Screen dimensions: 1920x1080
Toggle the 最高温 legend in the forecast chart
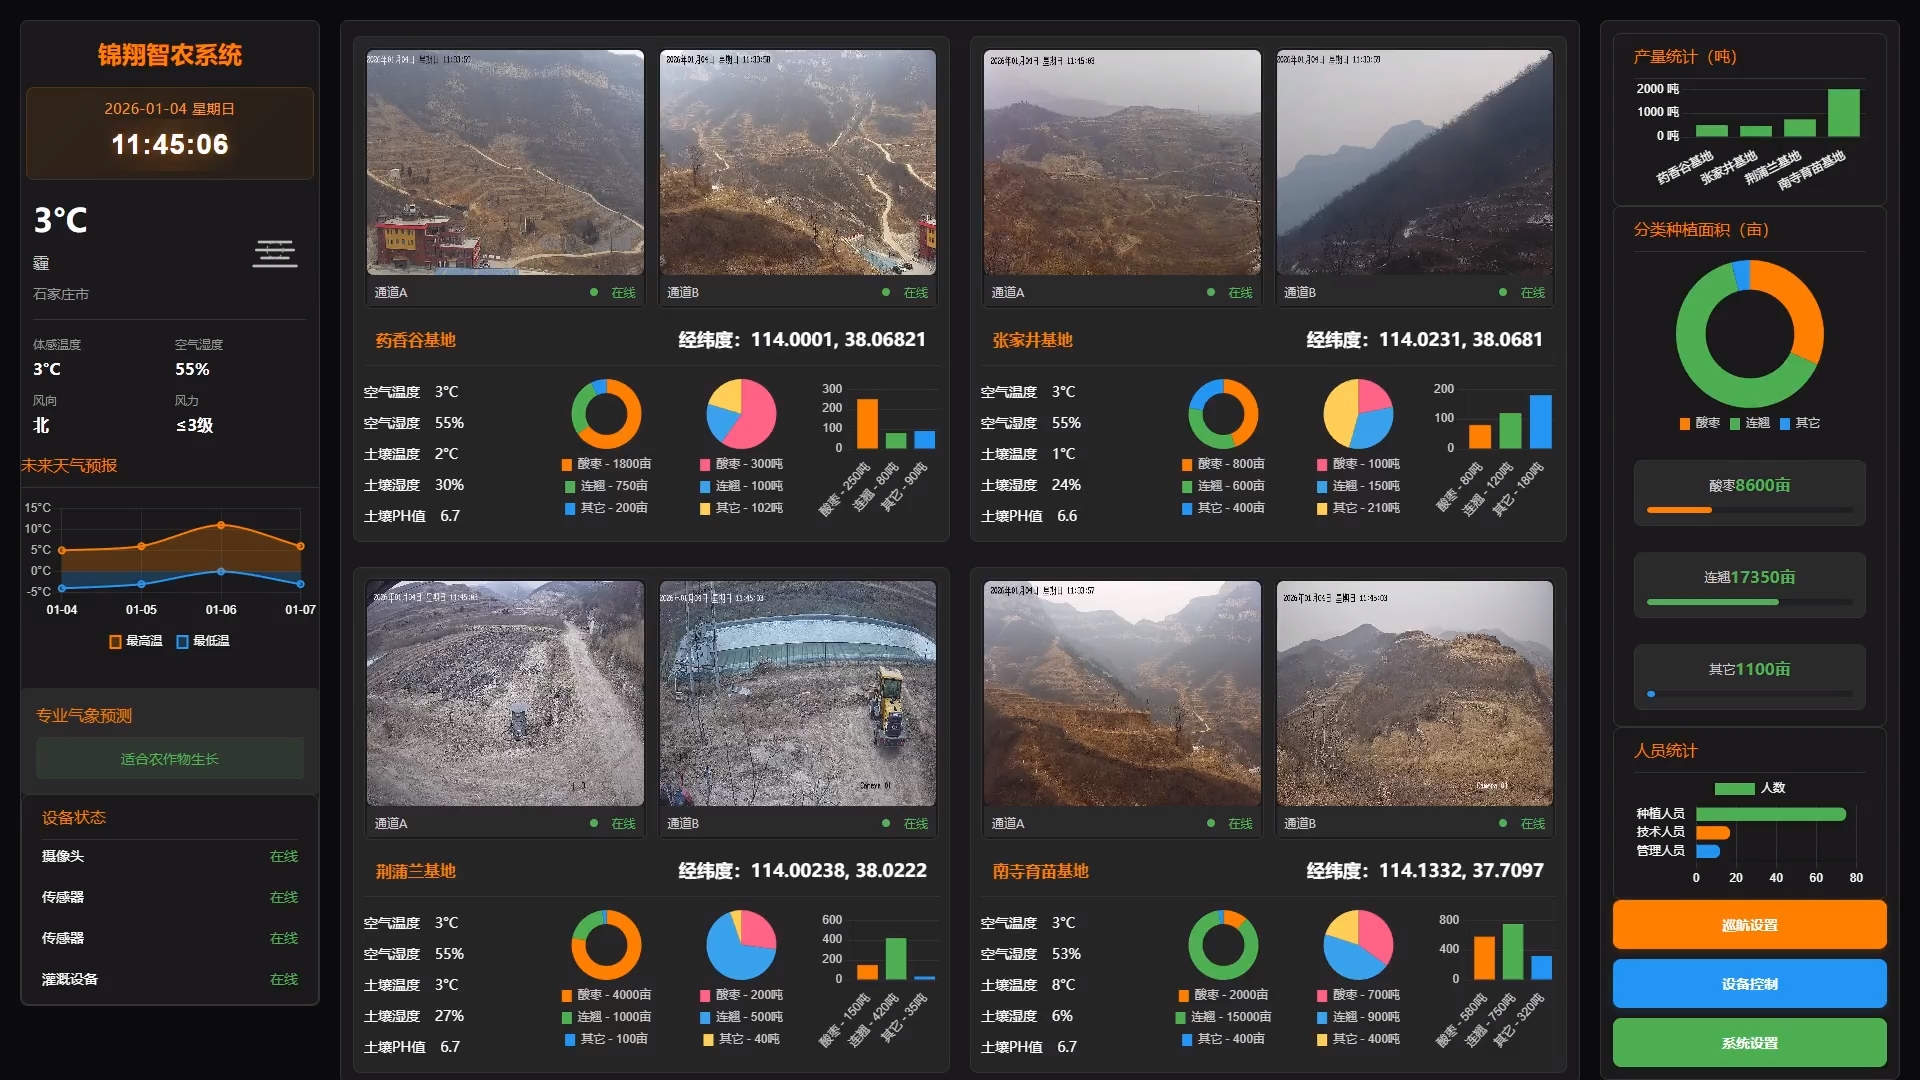pyautogui.click(x=136, y=641)
